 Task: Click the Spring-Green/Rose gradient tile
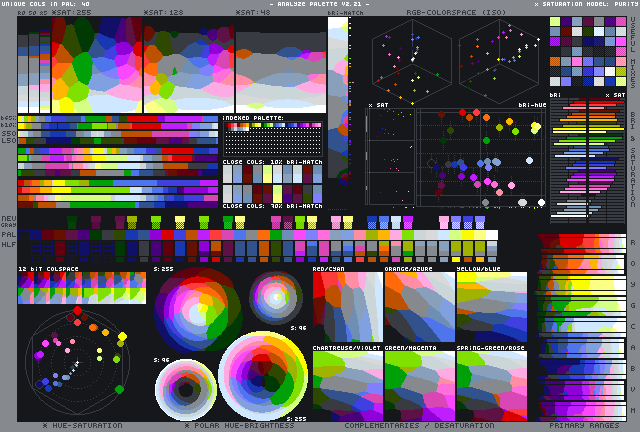pyautogui.click(x=491, y=385)
